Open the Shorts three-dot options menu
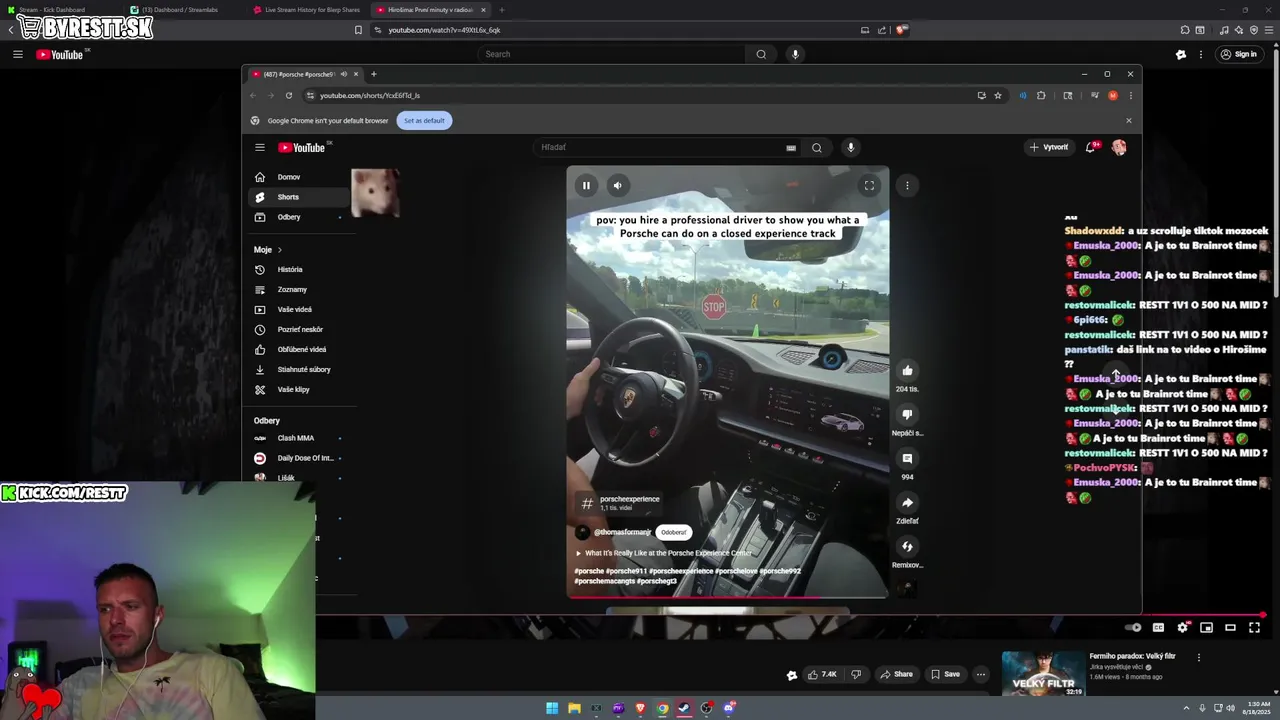The width and height of the screenshot is (1280, 720). click(x=907, y=185)
